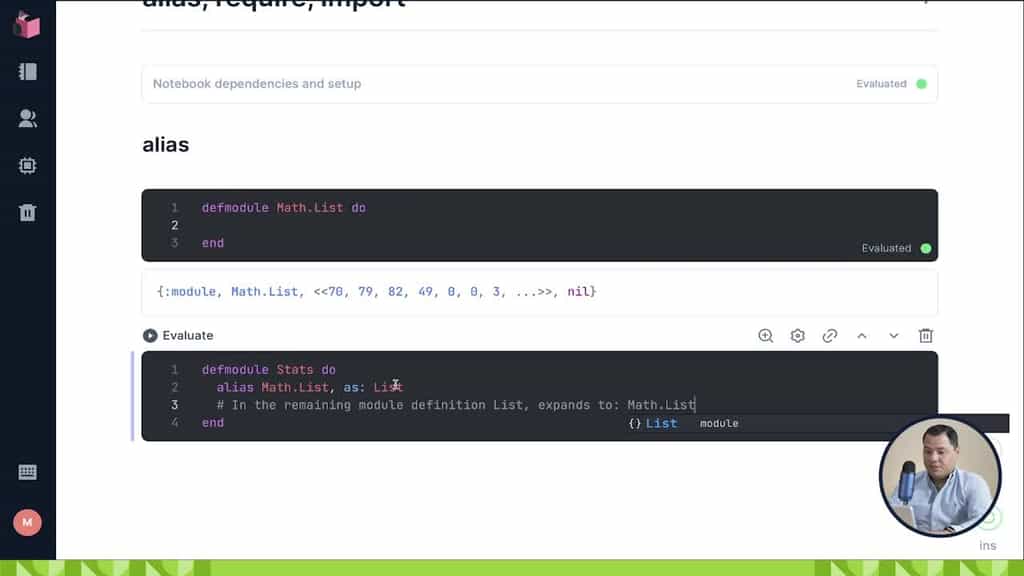Open the user profile avatar M

(x=26, y=522)
